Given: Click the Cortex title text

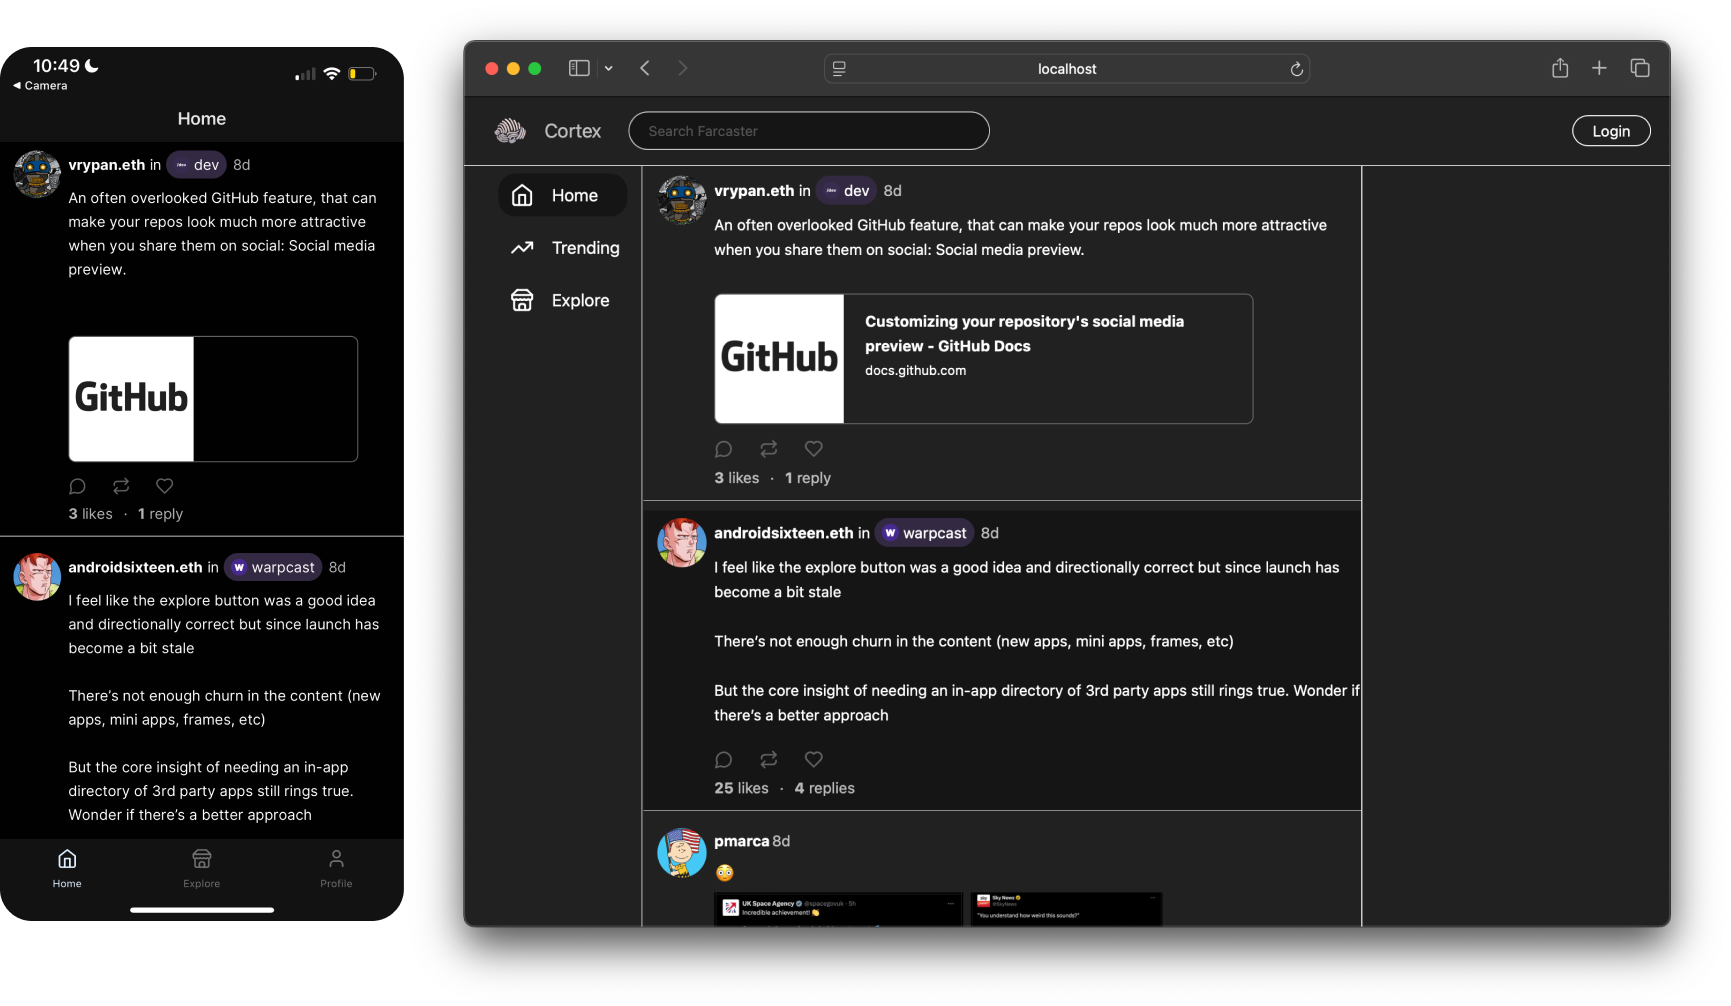Looking at the screenshot, I should pyautogui.click(x=573, y=131).
